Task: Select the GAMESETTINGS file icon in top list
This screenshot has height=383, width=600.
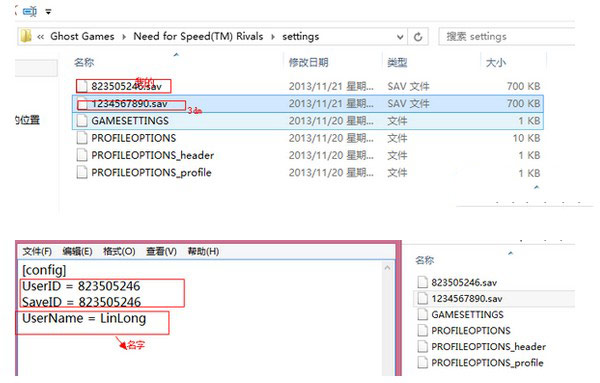Action: pos(82,121)
